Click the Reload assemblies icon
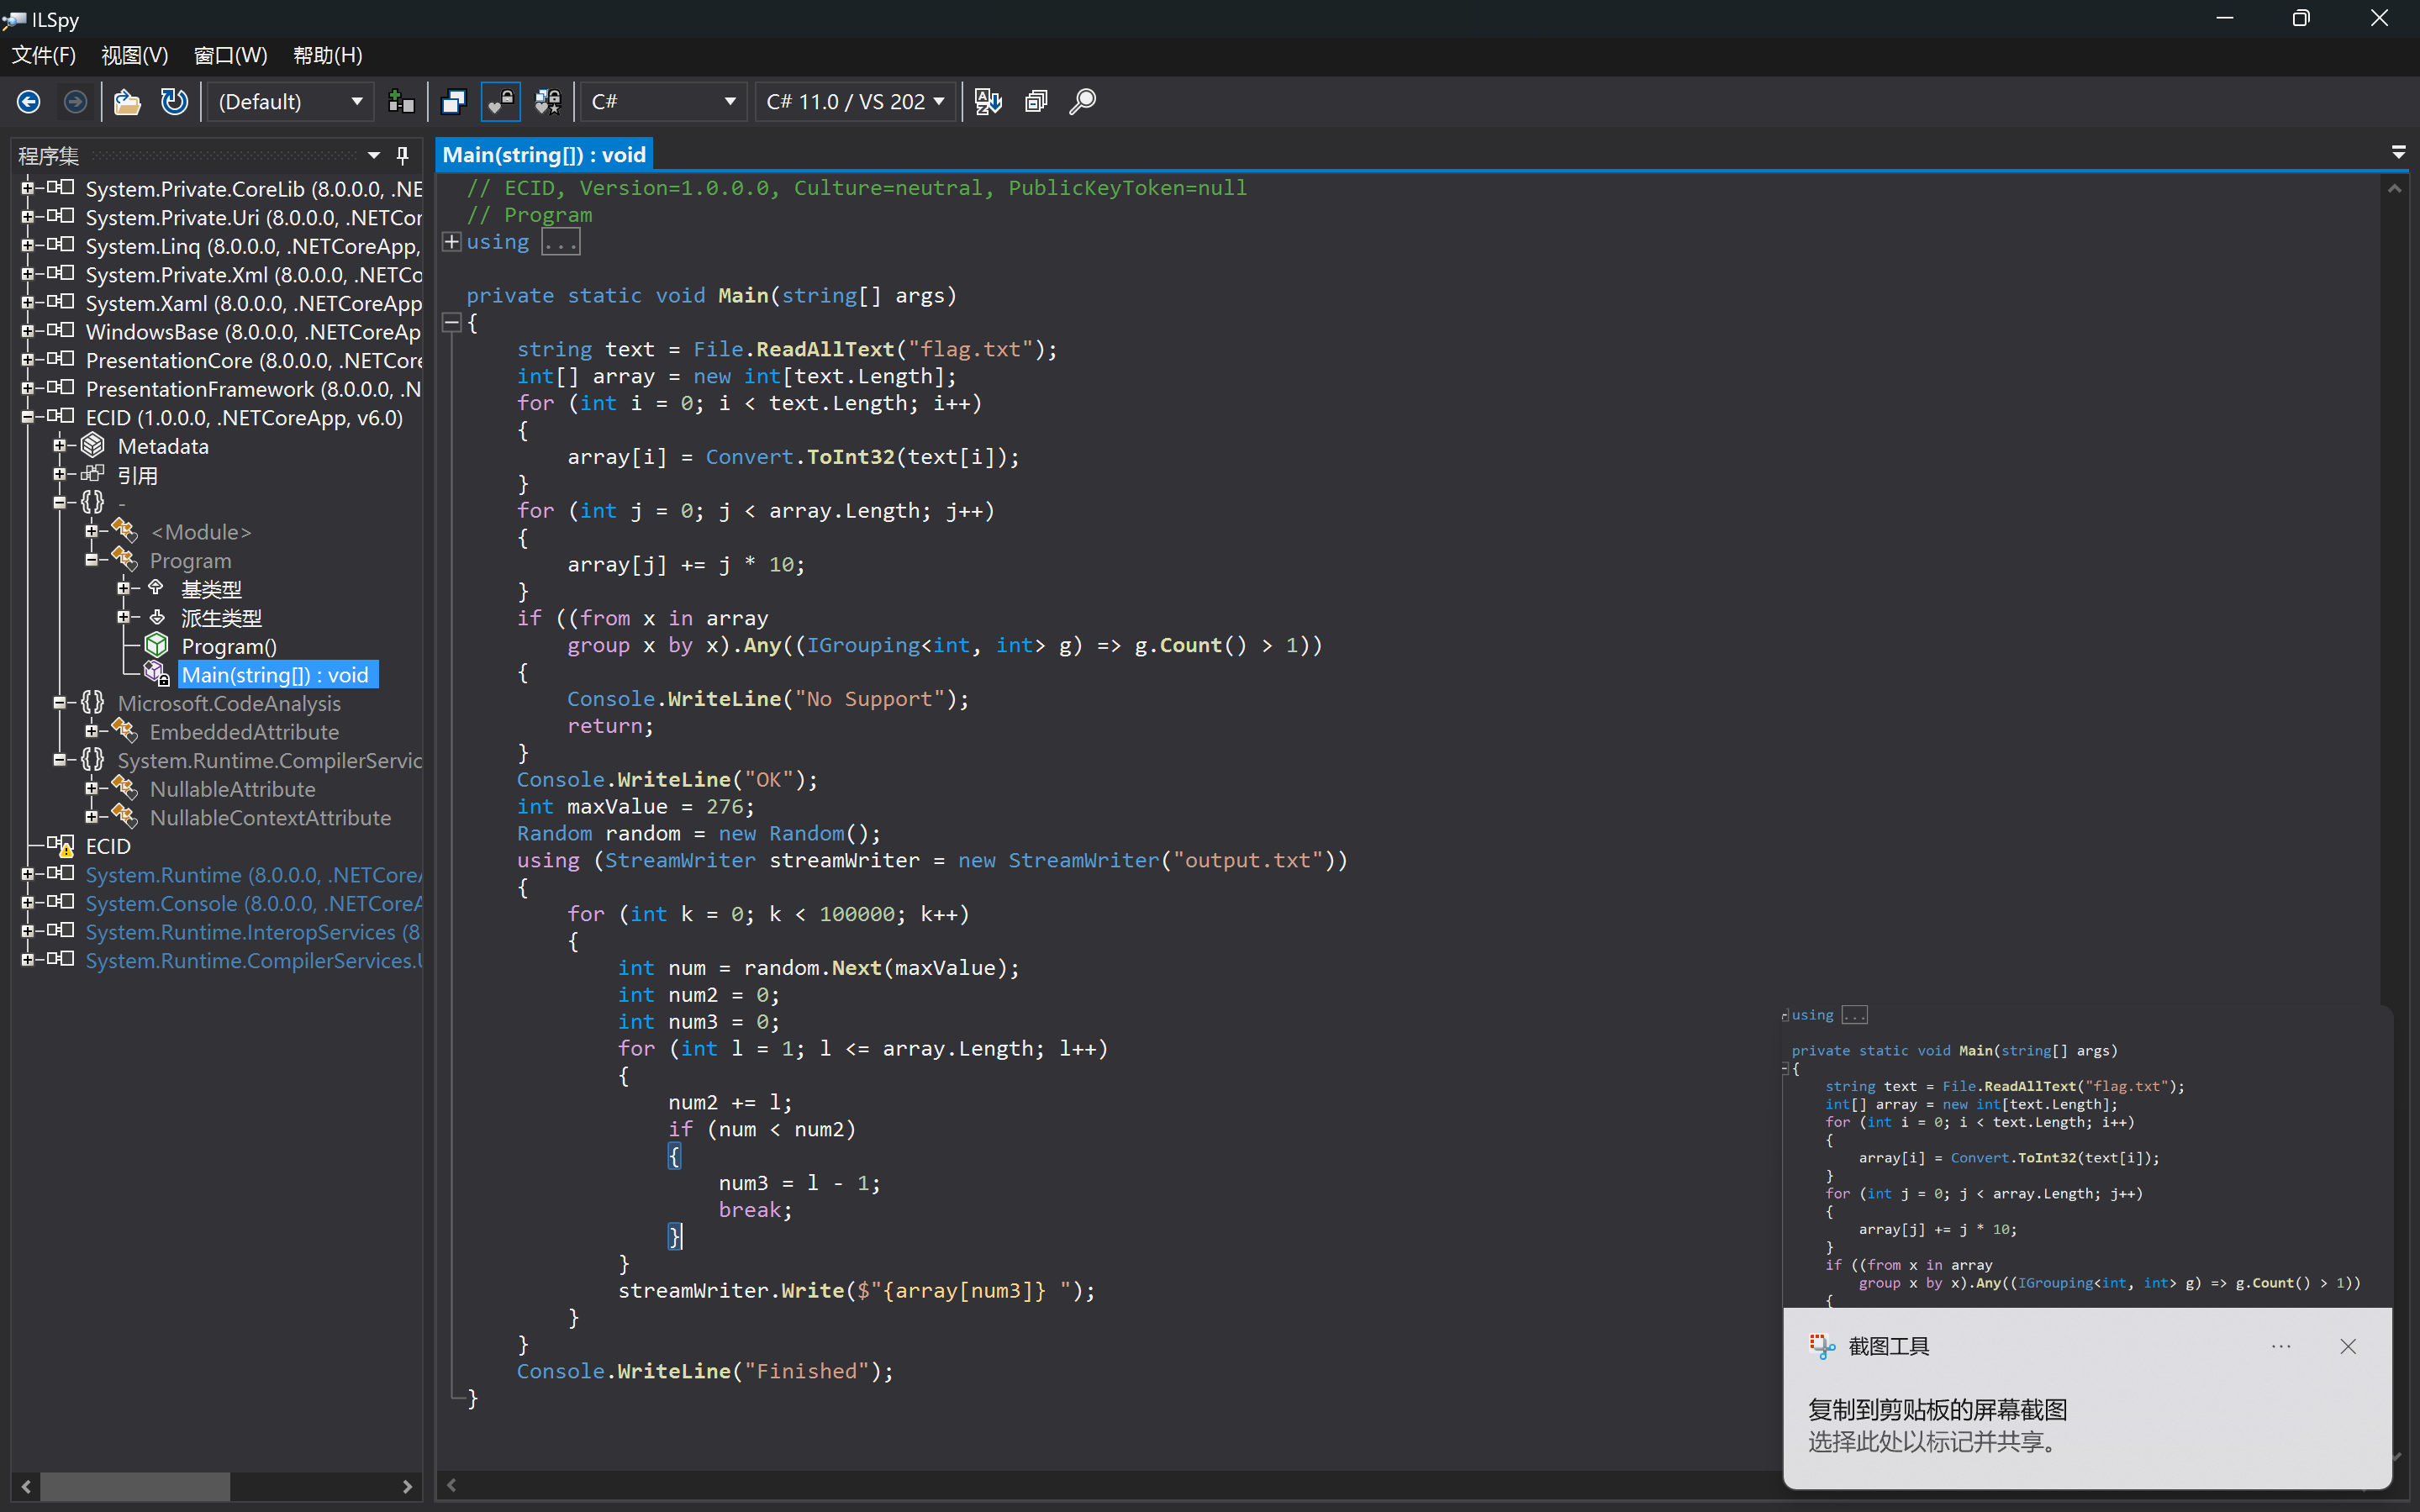2420x1512 pixels. coord(174,102)
